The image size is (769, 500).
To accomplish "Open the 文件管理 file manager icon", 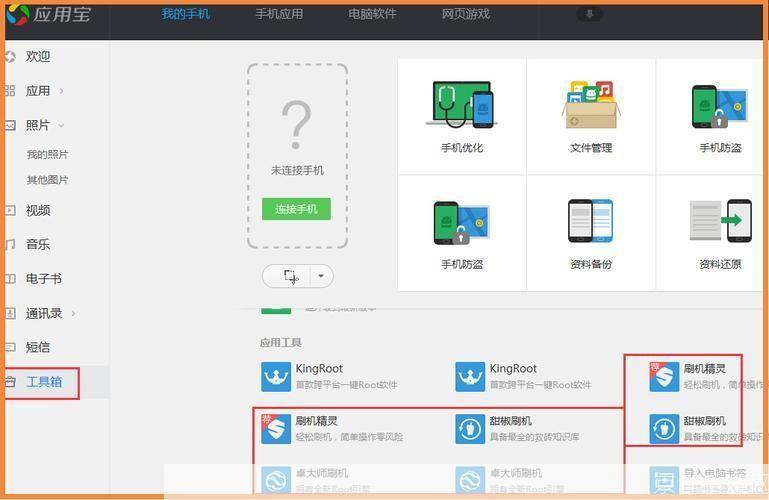I will 590,105.
